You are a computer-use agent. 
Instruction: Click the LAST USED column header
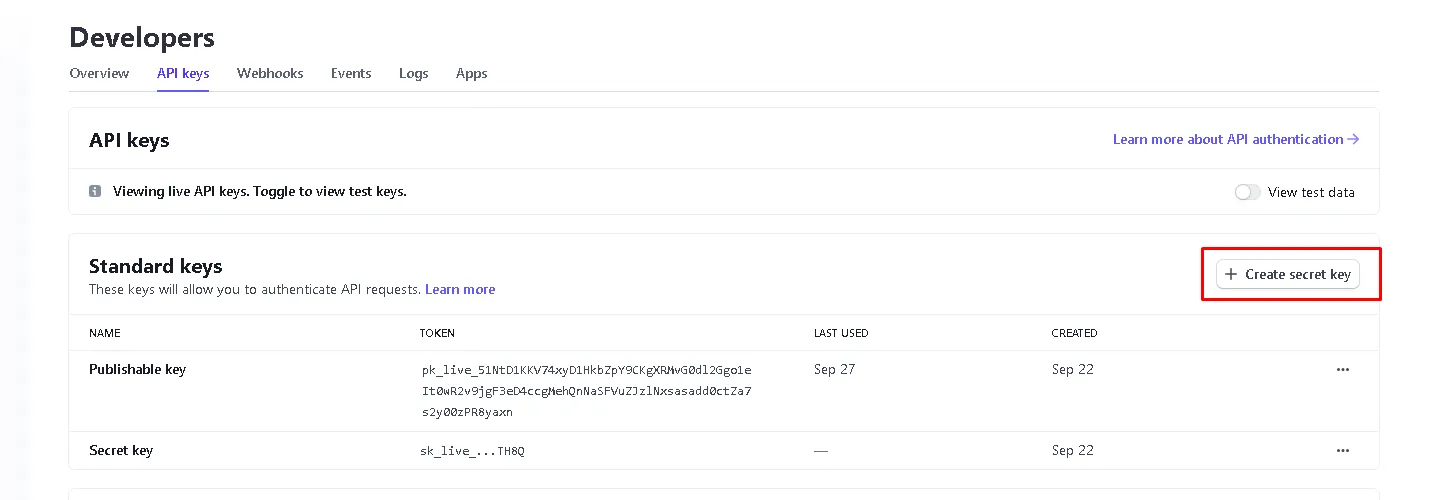(841, 333)
